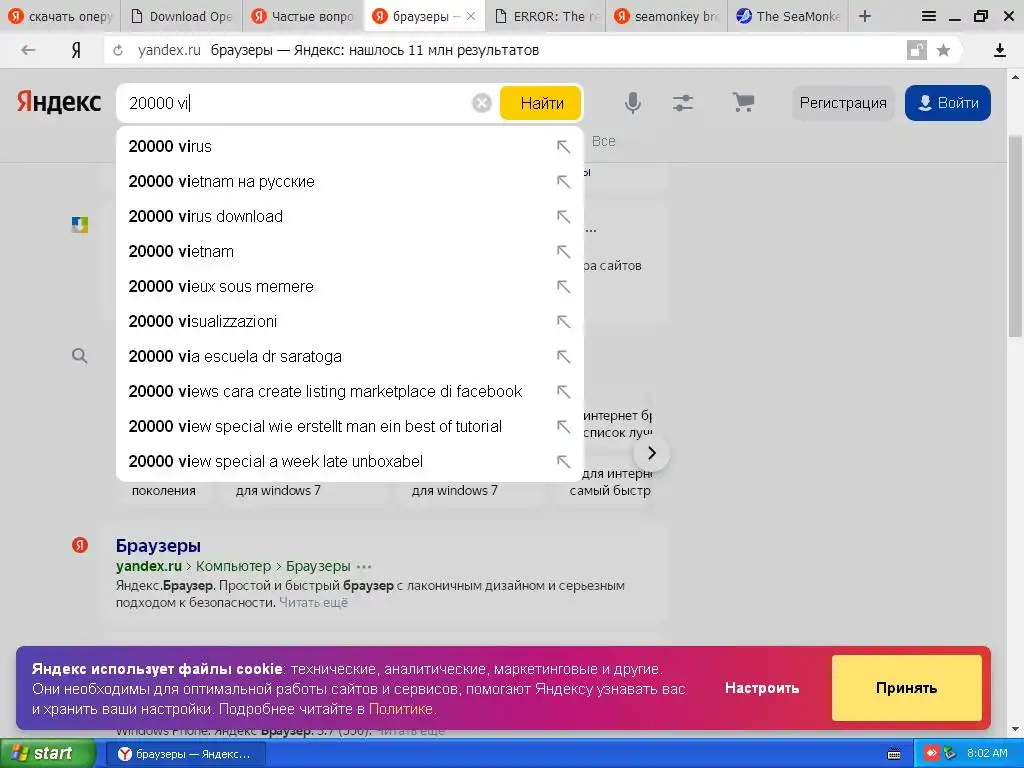Click the microphone voice search icon
This screenshot has width=1024, height=768.
[632, 103]
